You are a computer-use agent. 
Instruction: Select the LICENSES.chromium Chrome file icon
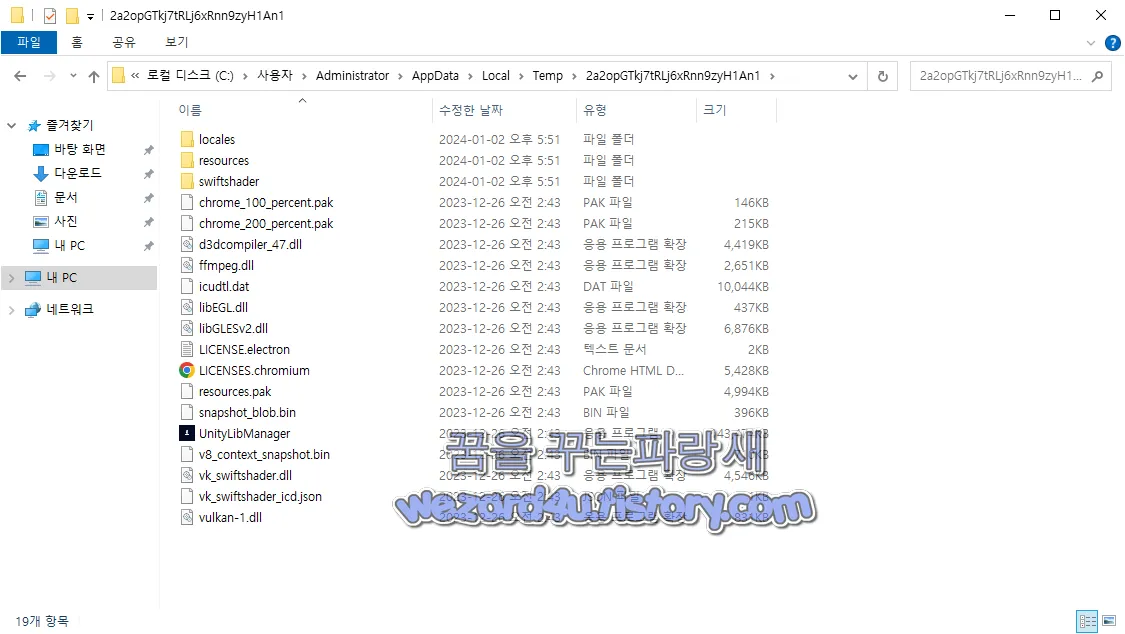point(186,370)
